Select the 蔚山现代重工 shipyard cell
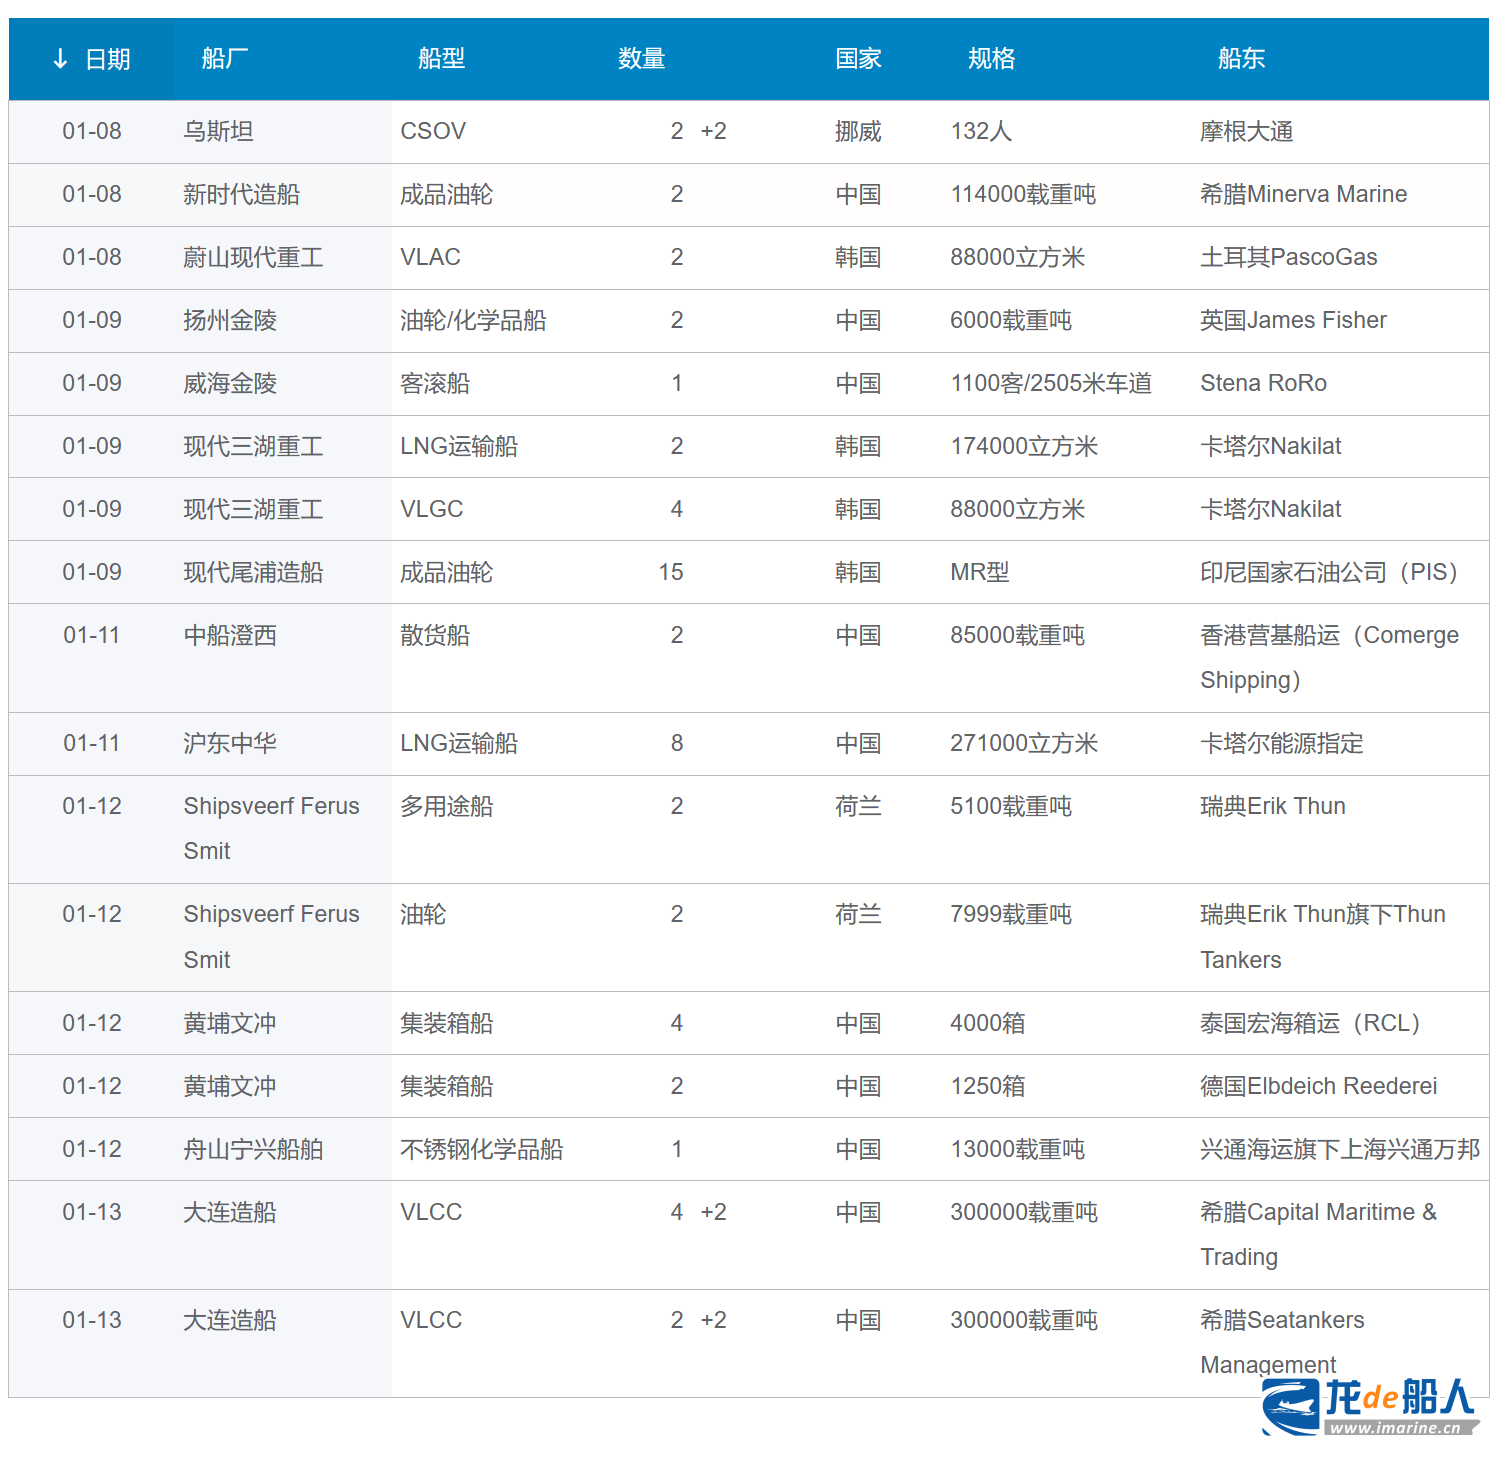 coord(253,257)
